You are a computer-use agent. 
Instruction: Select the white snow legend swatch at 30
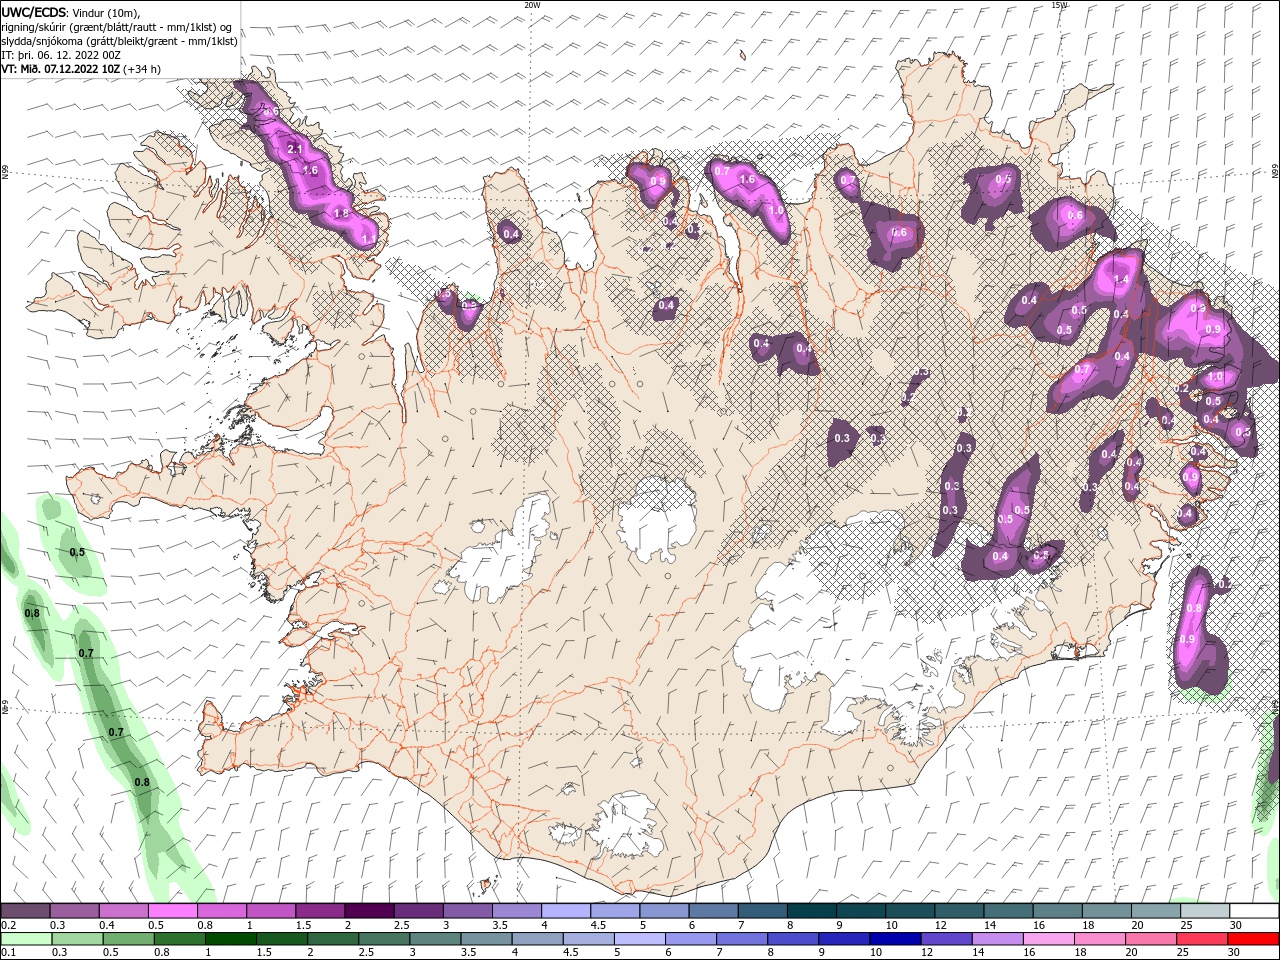(1253, 910)
